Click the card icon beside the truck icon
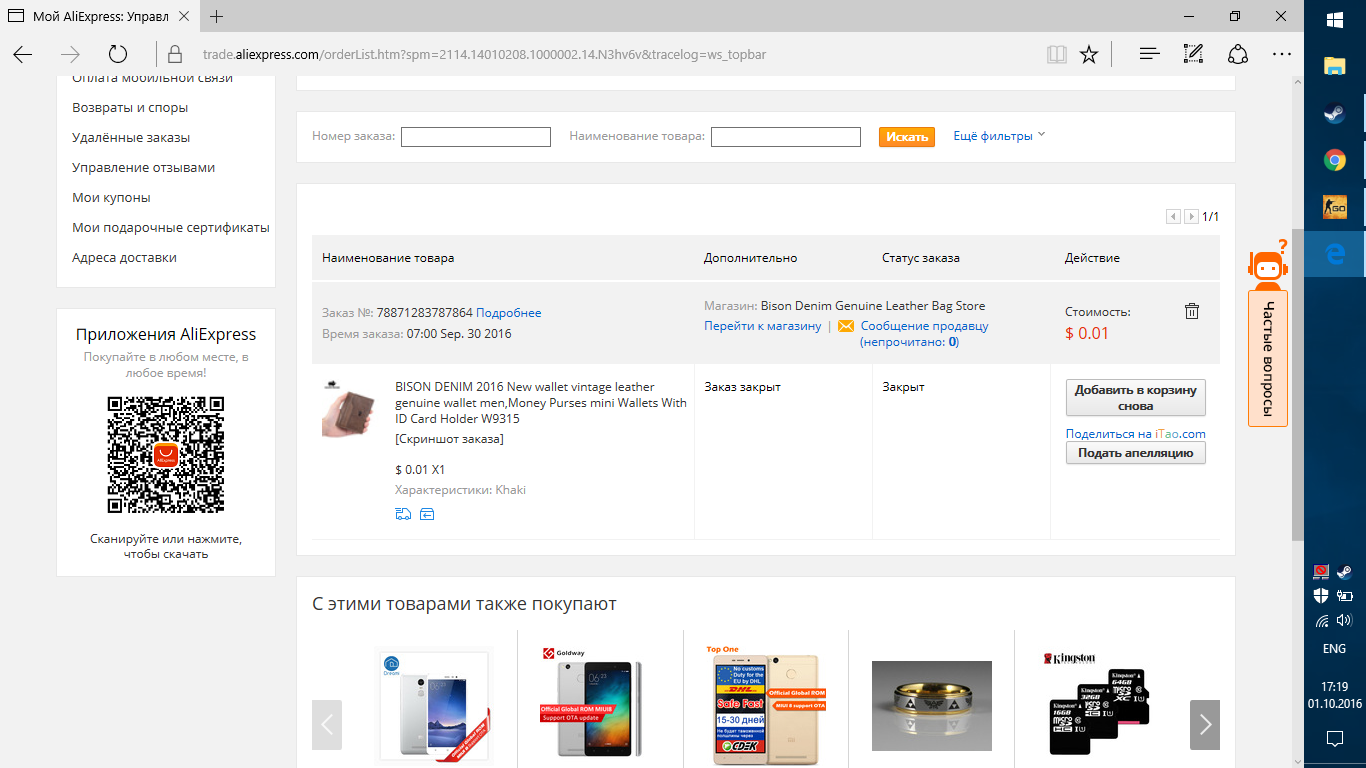The height and width of the screenshot is (768, 1366). coord(427,514)
